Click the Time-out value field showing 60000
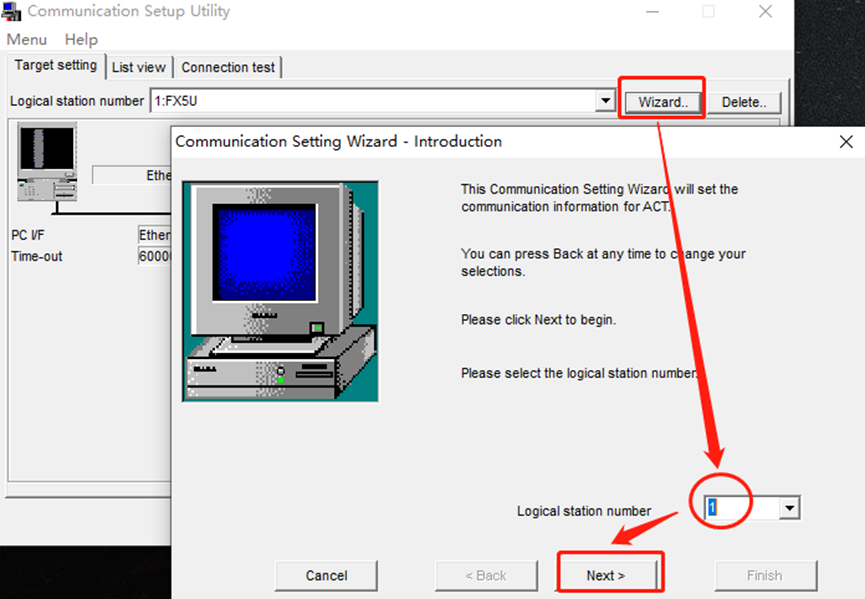Viewport: 865px width, 599px height. (x=155, y=256)
